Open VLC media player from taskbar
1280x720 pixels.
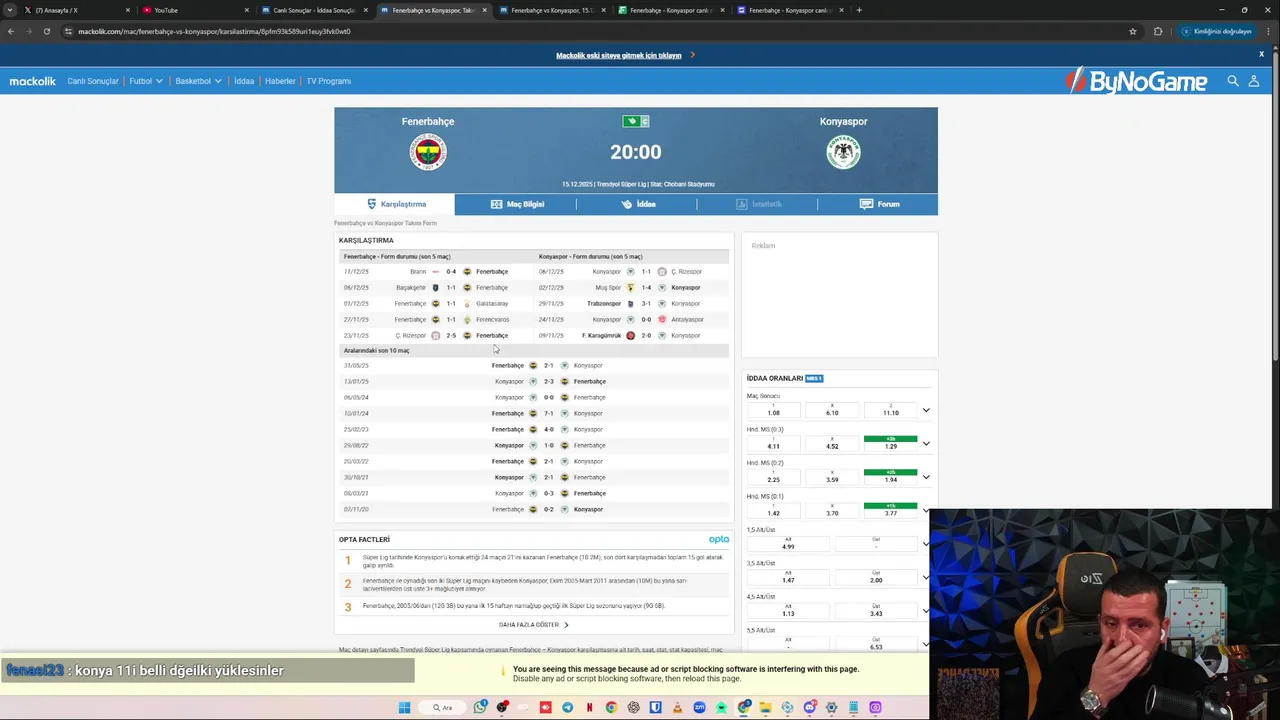click(677, 707)
